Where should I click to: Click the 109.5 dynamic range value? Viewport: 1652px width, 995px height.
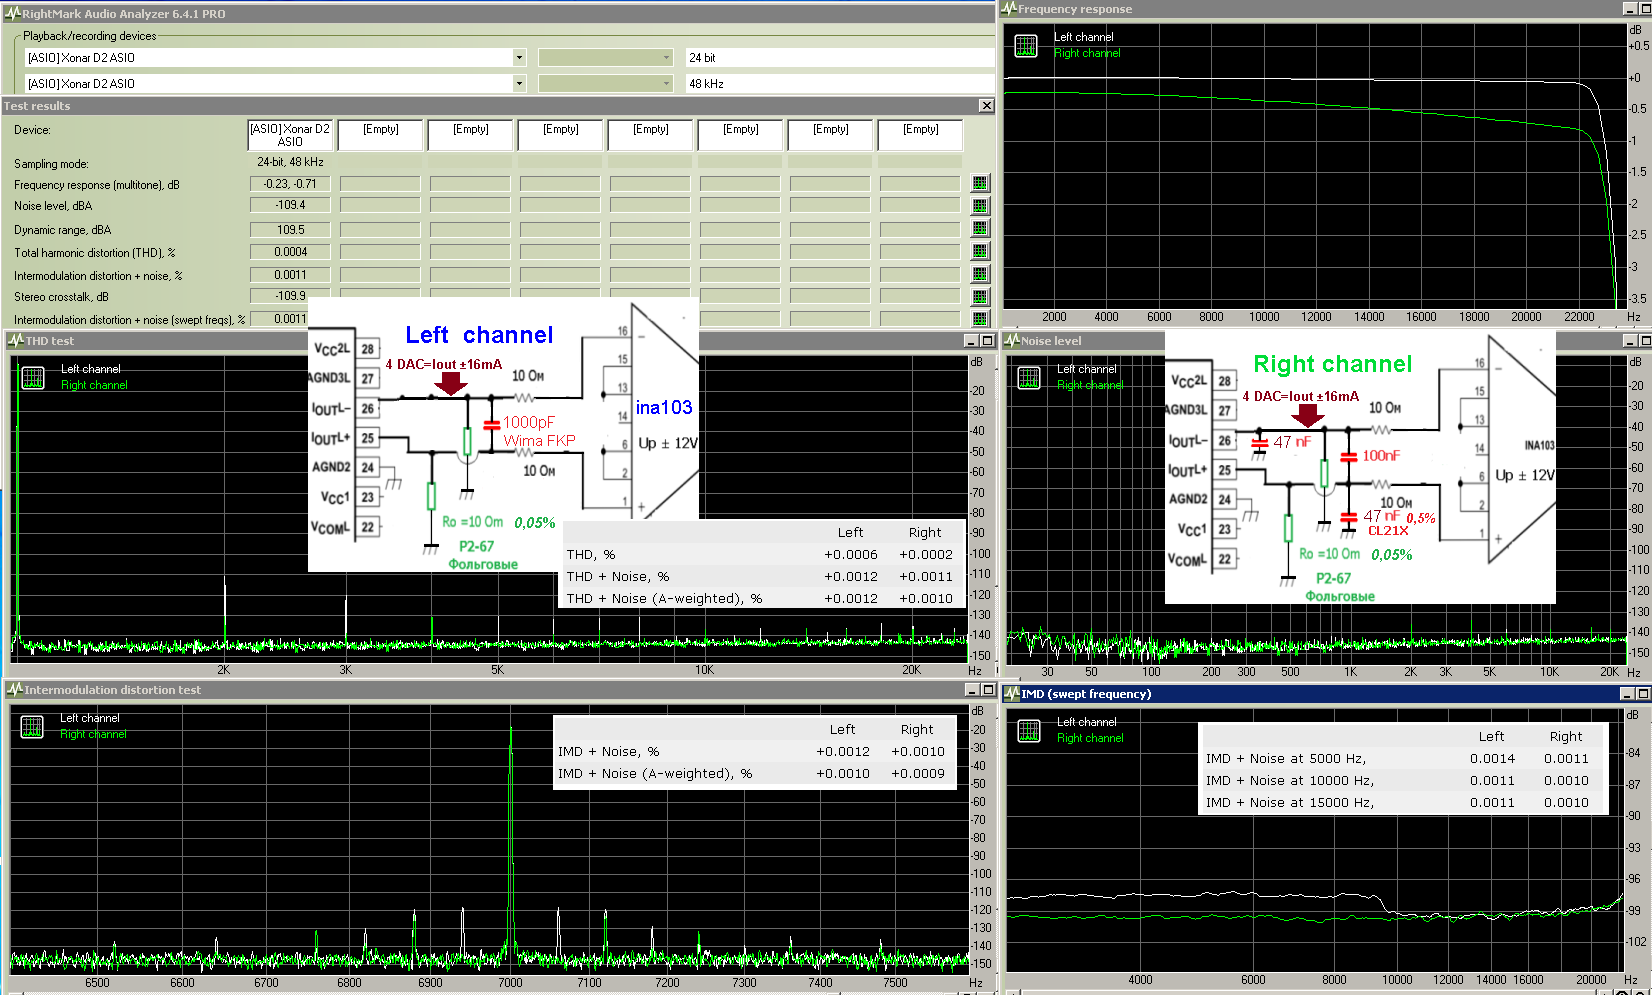coord(290,230)
